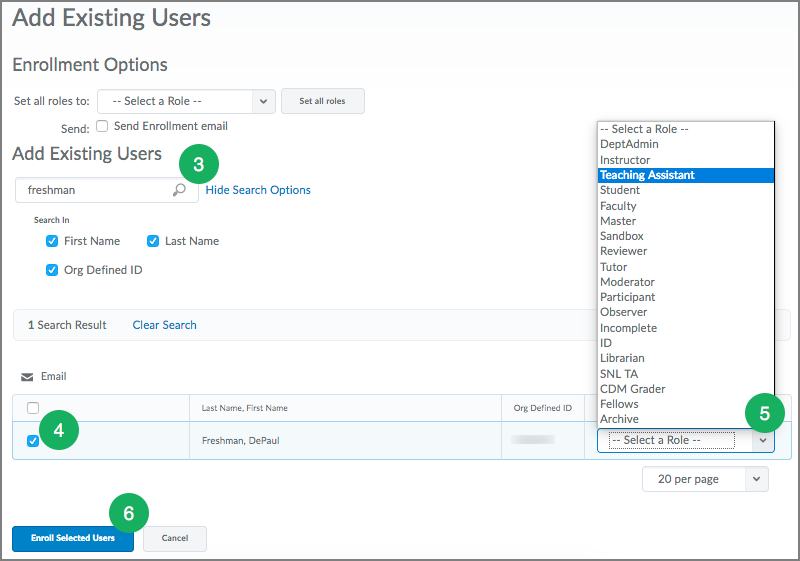
Task: Check the select-all checkbox in the table header
Action: 33,408
